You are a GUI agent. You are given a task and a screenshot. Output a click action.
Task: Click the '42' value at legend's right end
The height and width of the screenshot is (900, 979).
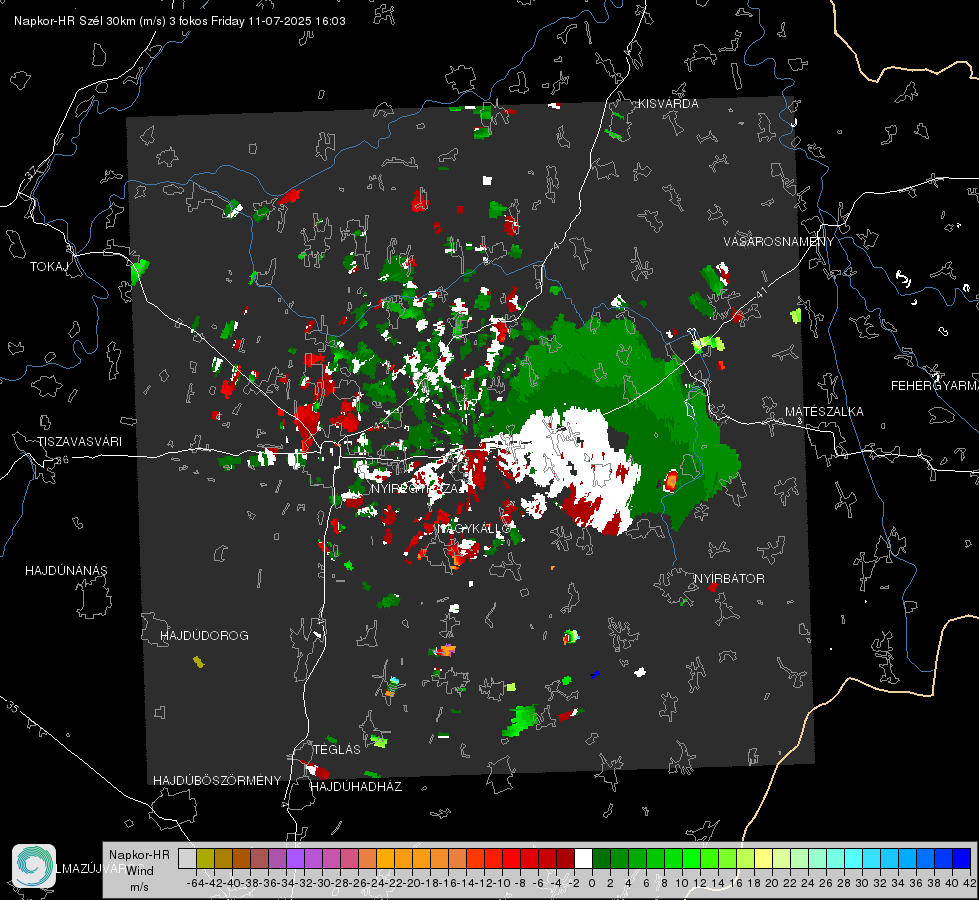(x=969, y=883)
